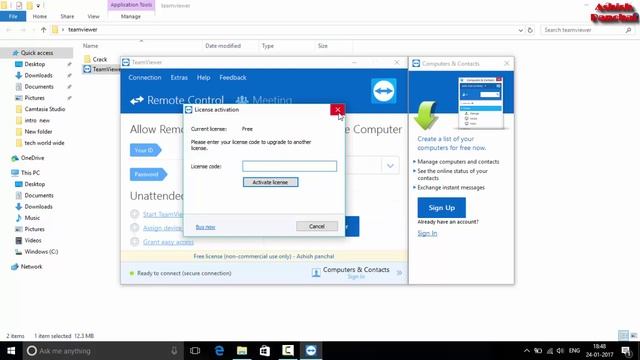
Task: Click the Computers & Contacts person icon
Action: 316,273
